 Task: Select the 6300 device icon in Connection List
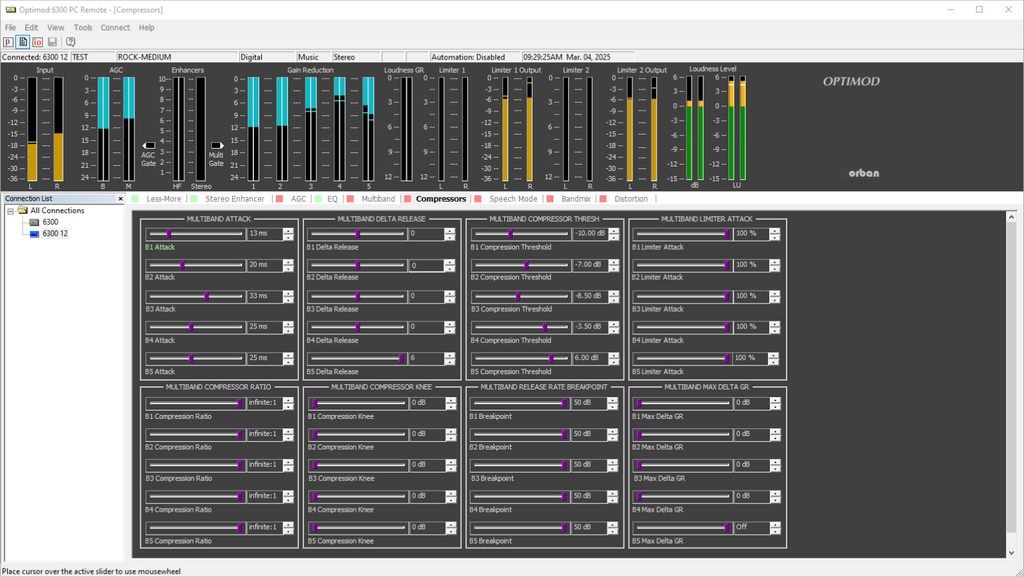[x=35, y=222]
